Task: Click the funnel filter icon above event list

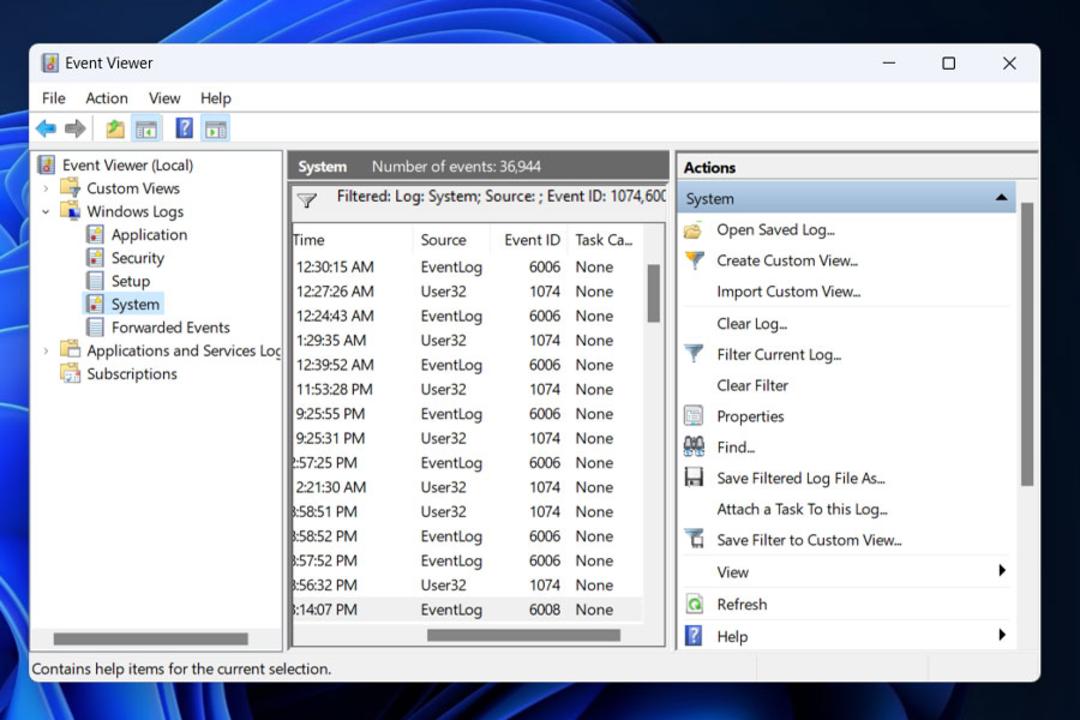Action: coord(307,200)
